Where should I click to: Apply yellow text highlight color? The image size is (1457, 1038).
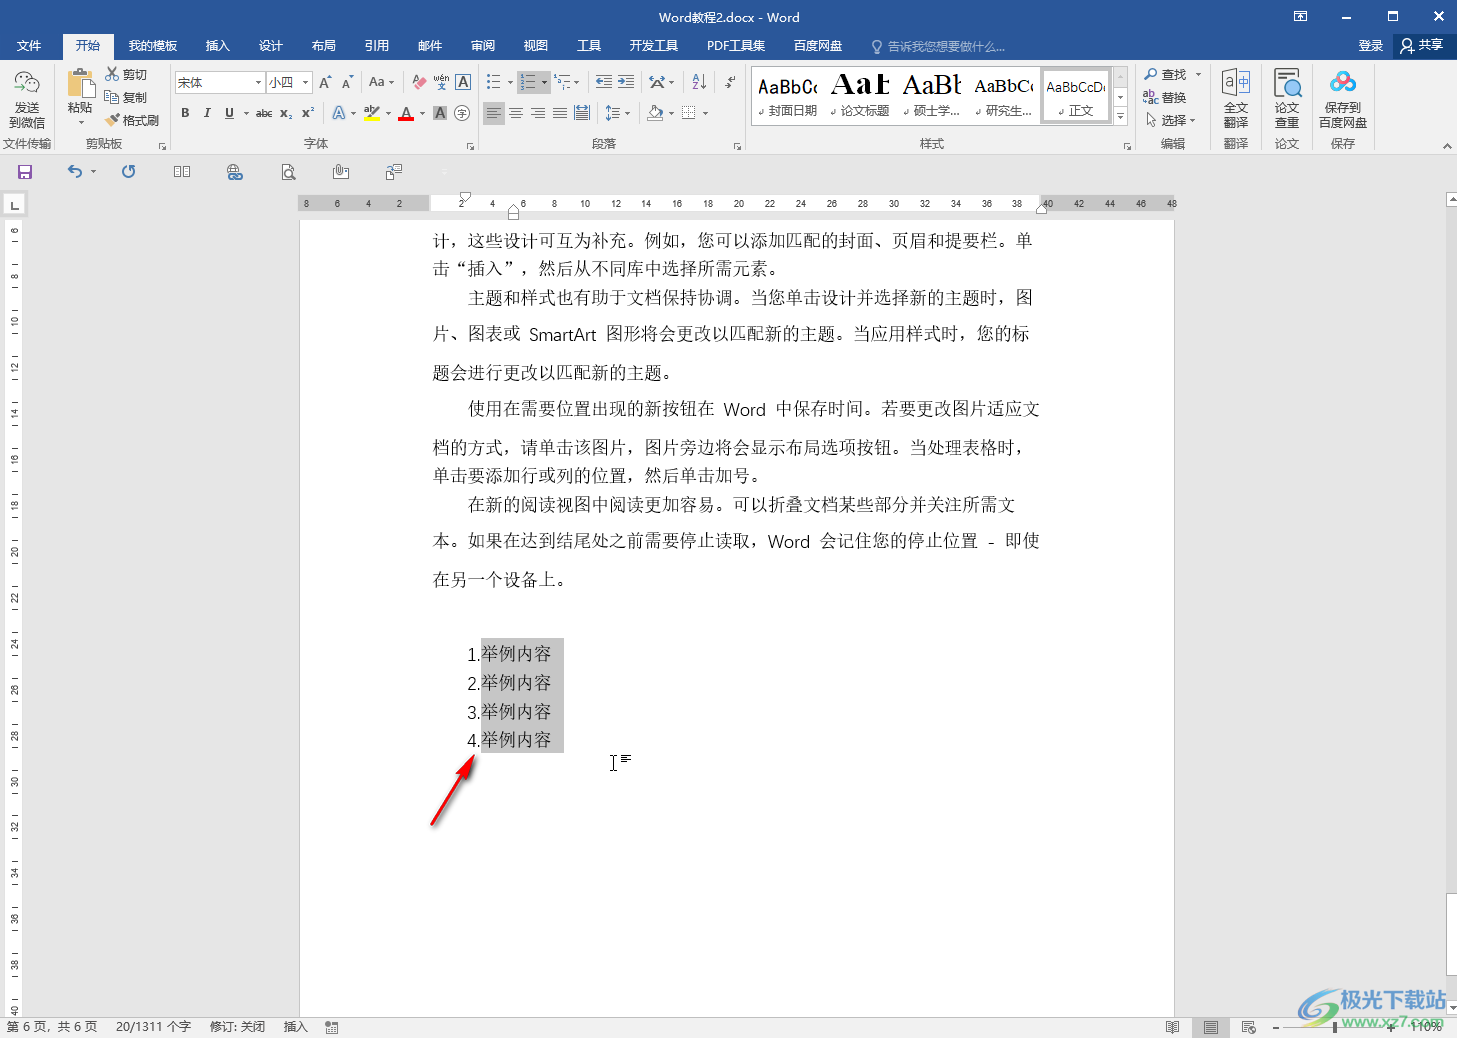[x=371, y=113]
